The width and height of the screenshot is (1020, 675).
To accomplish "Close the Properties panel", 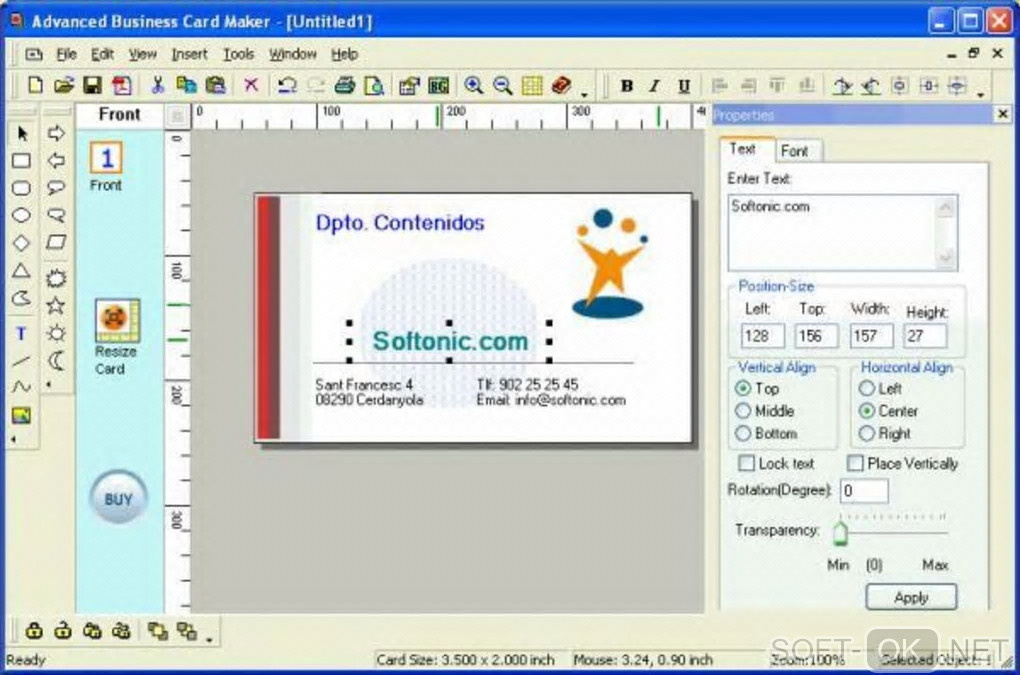I will [1003, 114].
